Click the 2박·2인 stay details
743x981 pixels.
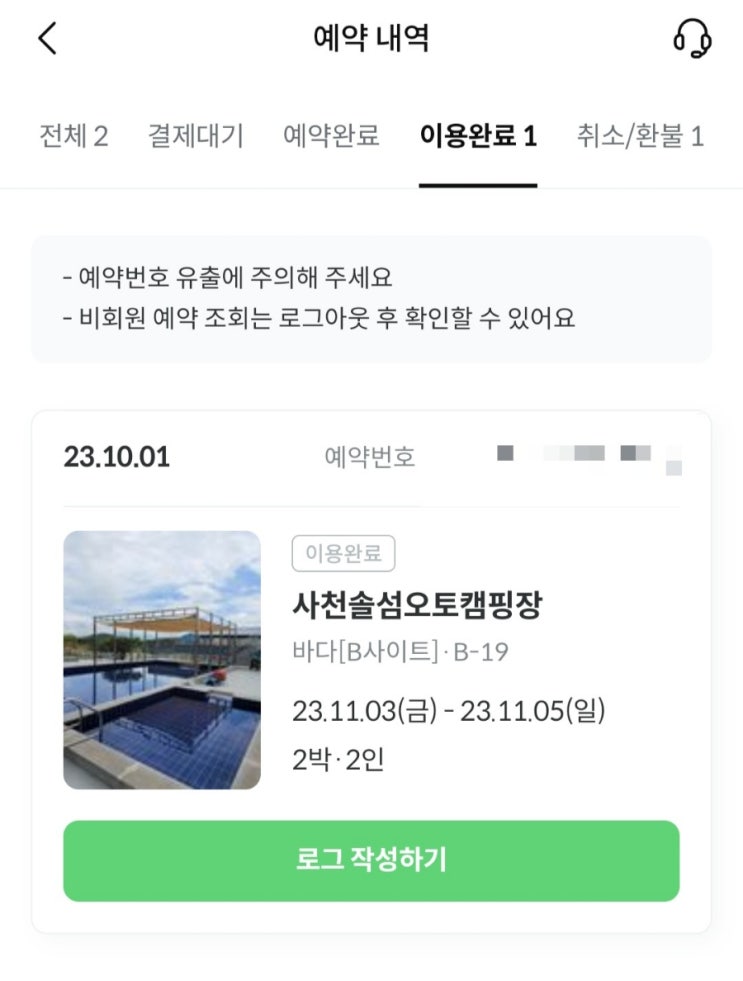tap(338, 760)
